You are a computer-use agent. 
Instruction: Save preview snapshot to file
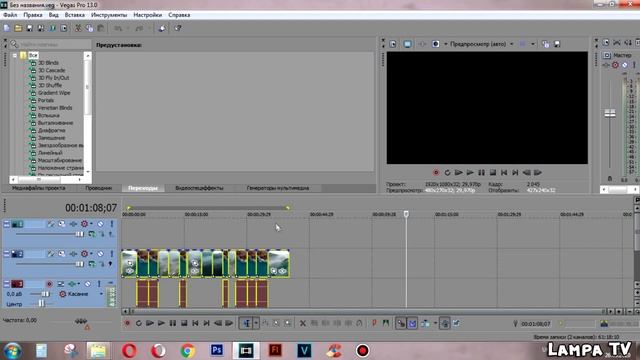tap(557, 44)
